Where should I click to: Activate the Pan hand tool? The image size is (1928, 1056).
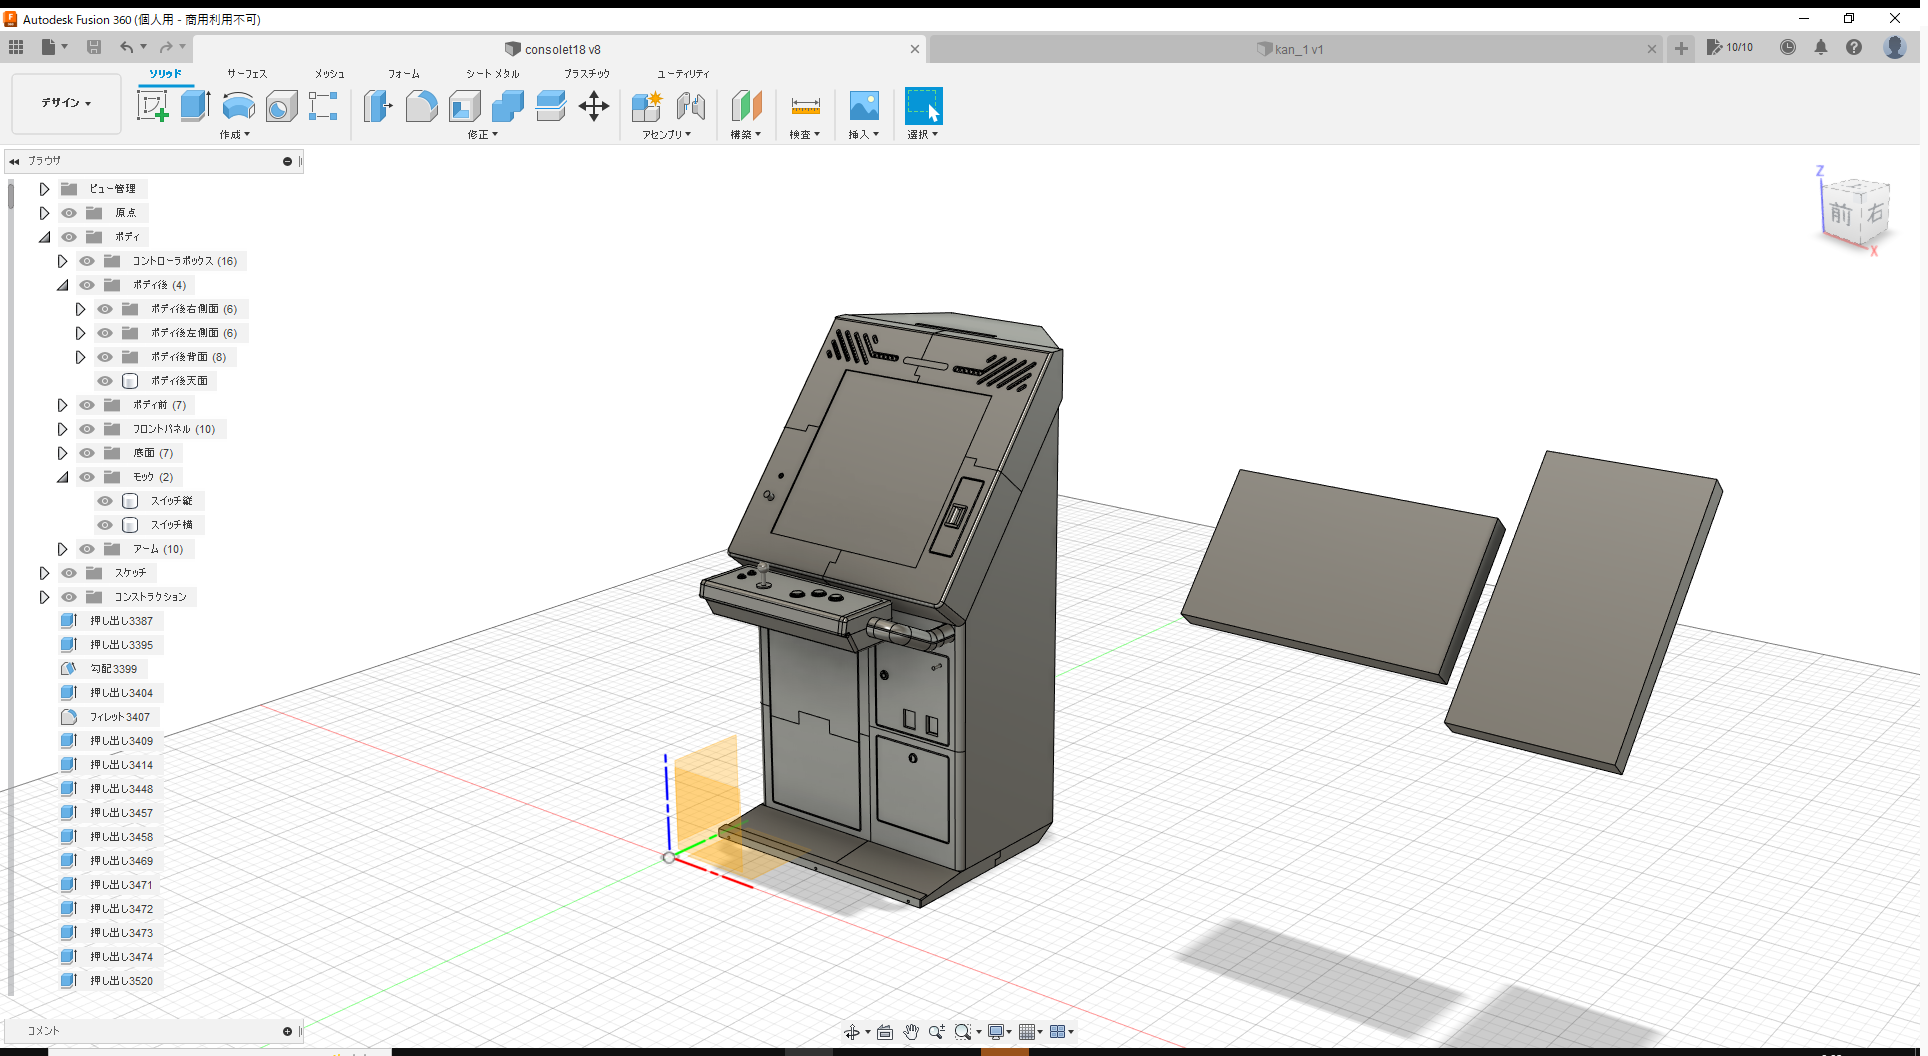[911, 1031]
